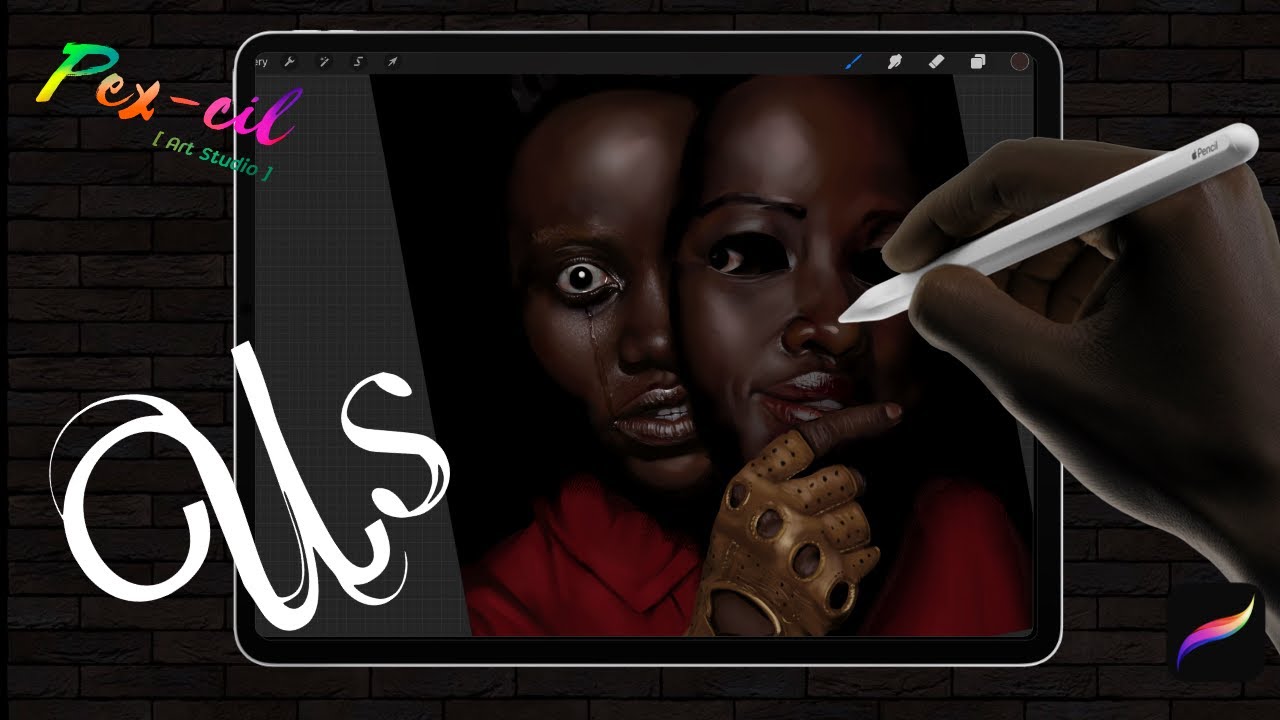Open the Gallery button in Procreate
The height and width of the screenshot is (720, 1280).
[x=260, y=62]
